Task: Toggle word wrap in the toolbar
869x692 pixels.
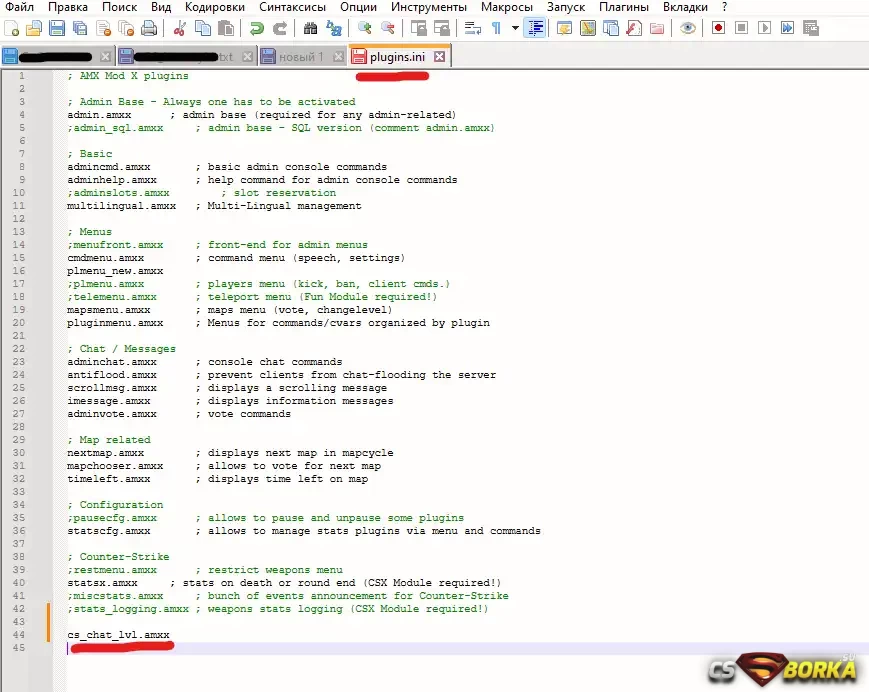Action: click(x=472, y=28)
